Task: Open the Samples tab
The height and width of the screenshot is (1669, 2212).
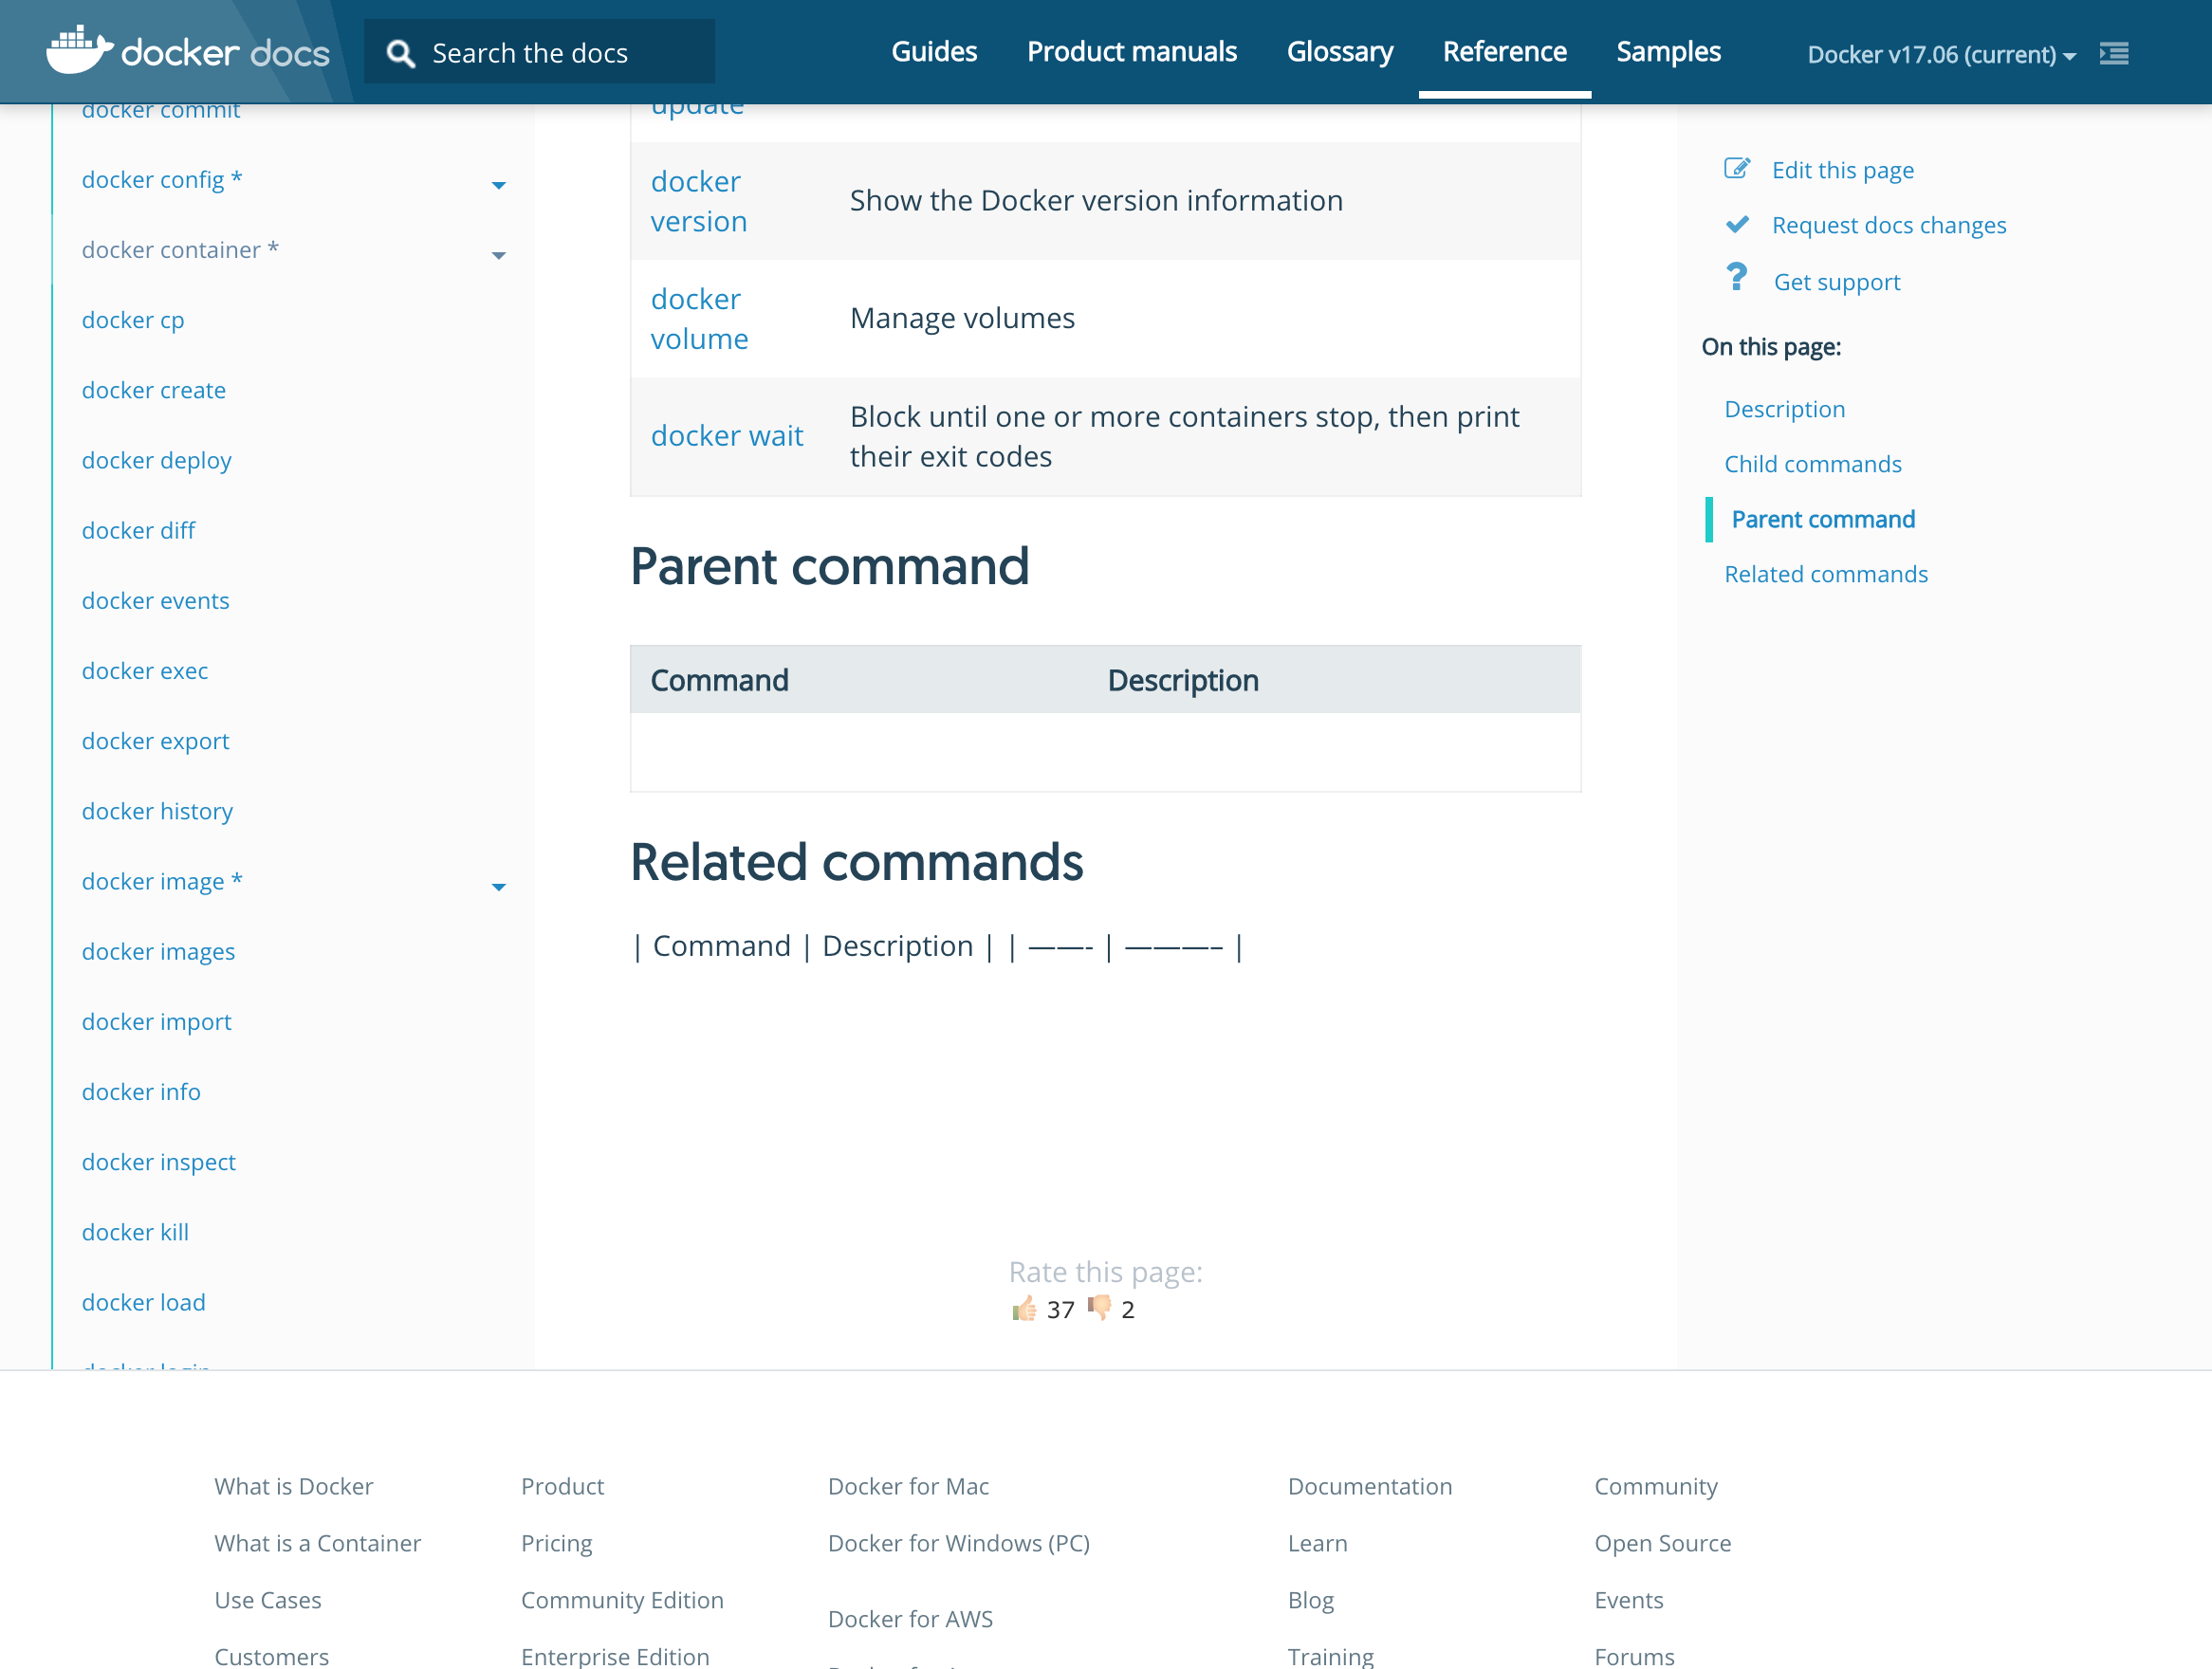Action: pyautogui.click(x=1668, y=52)
